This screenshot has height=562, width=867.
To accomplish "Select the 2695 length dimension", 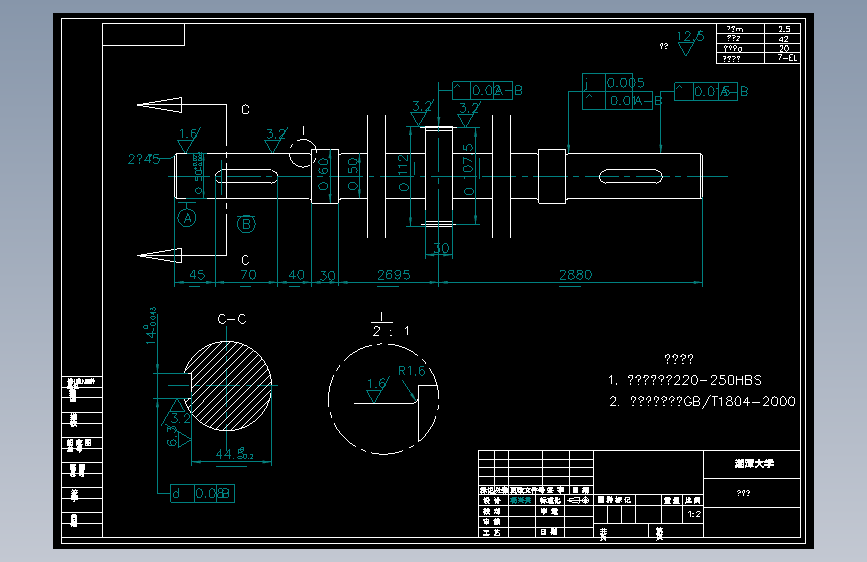I will pyautogui.click(x=394, y=275).
